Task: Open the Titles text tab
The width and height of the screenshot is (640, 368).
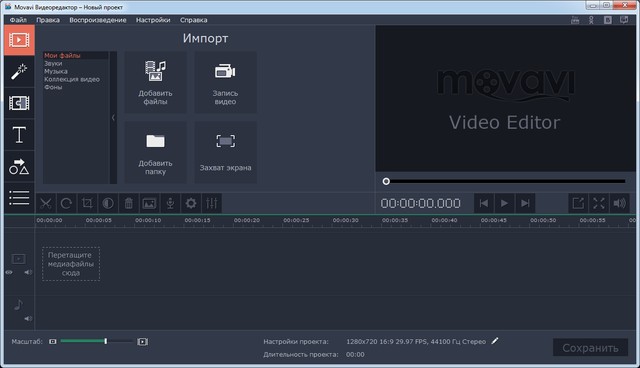Action: click(19, 135)
